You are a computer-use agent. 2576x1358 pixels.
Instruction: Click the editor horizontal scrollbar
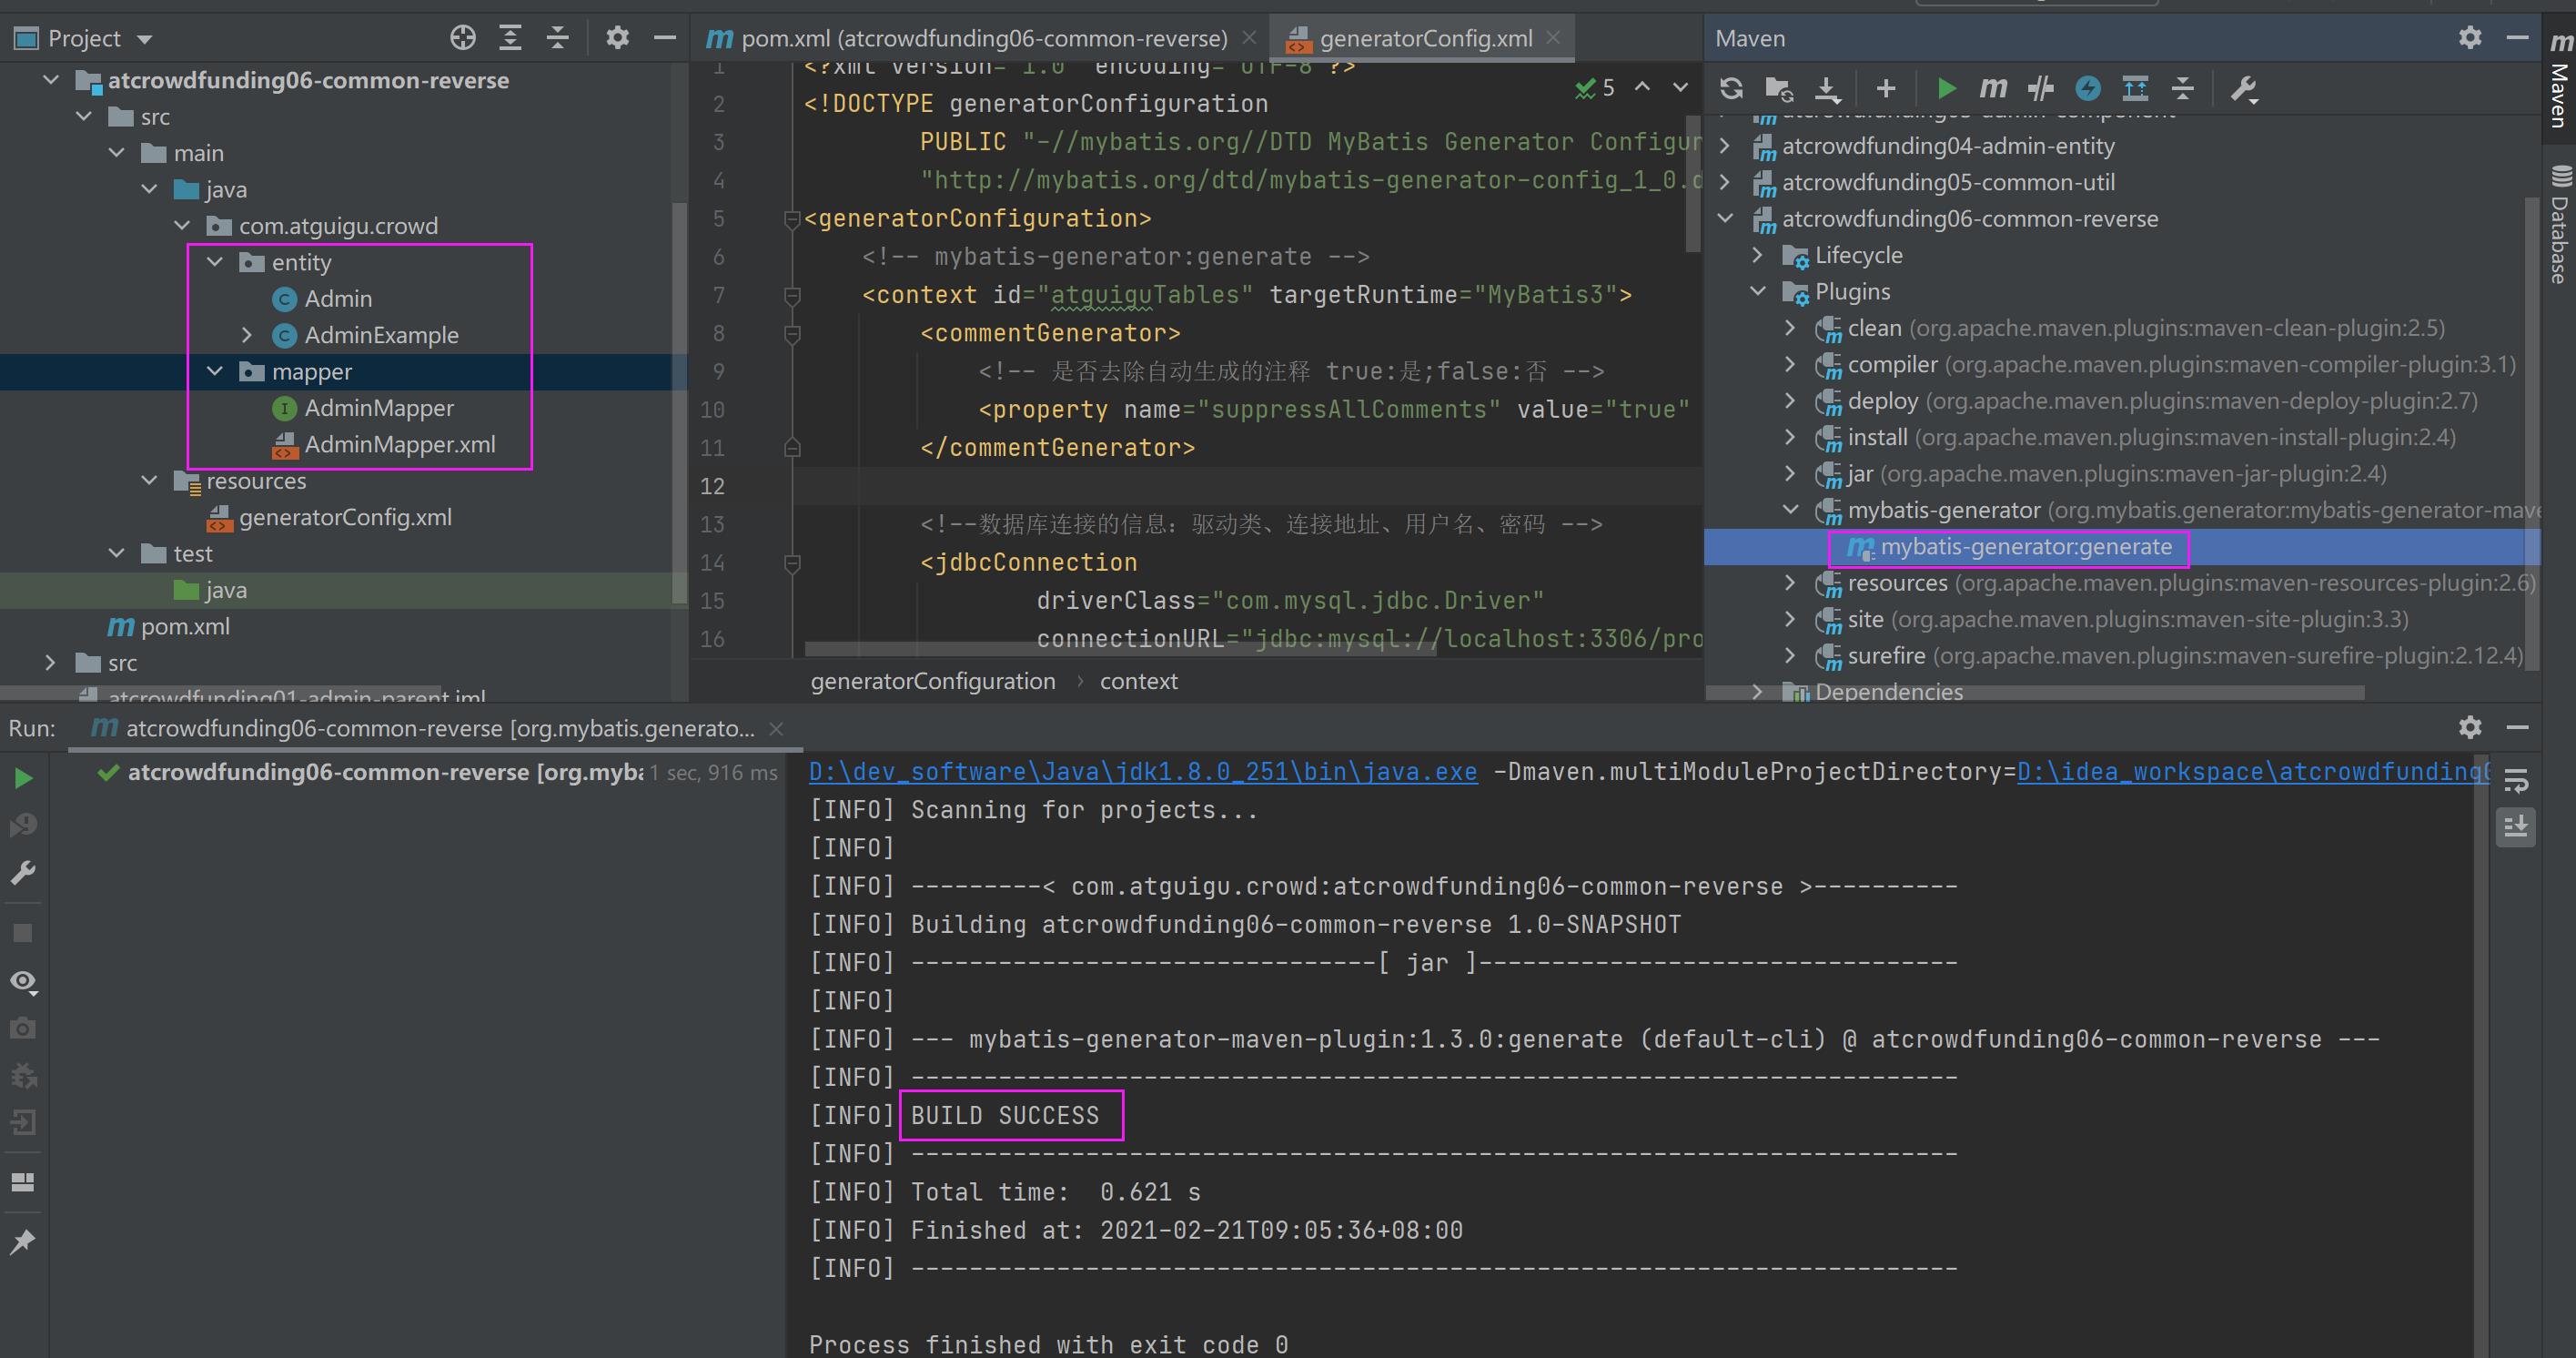1120,649
